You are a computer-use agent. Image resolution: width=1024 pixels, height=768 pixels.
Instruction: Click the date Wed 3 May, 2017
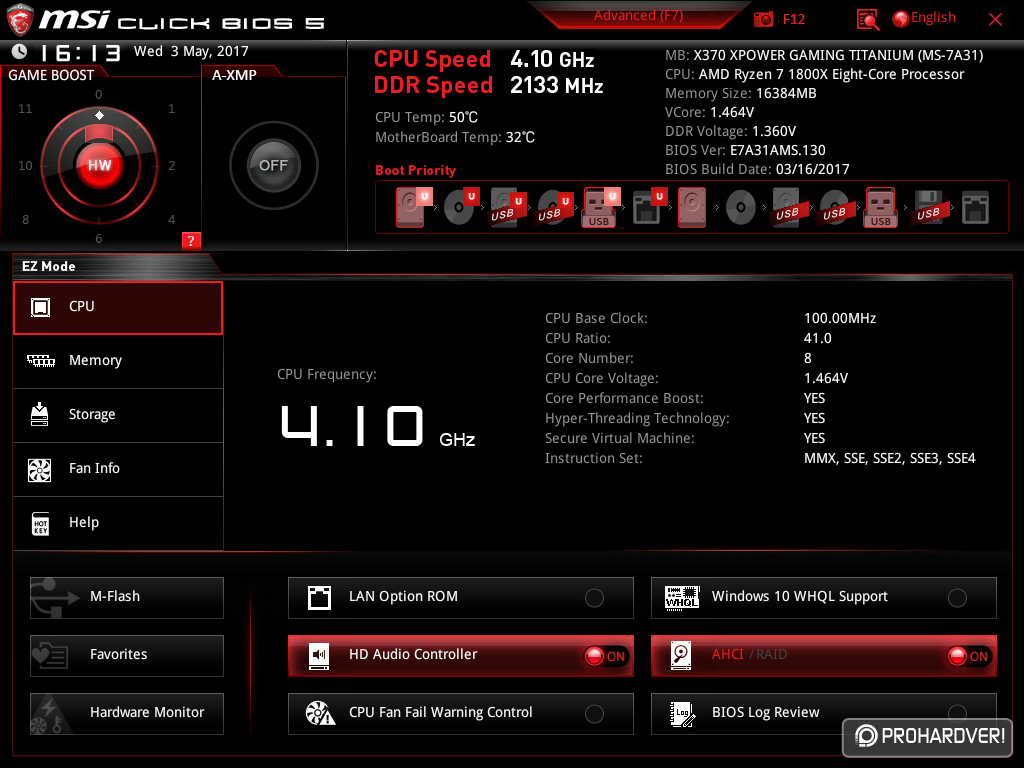tap(191, 51)
